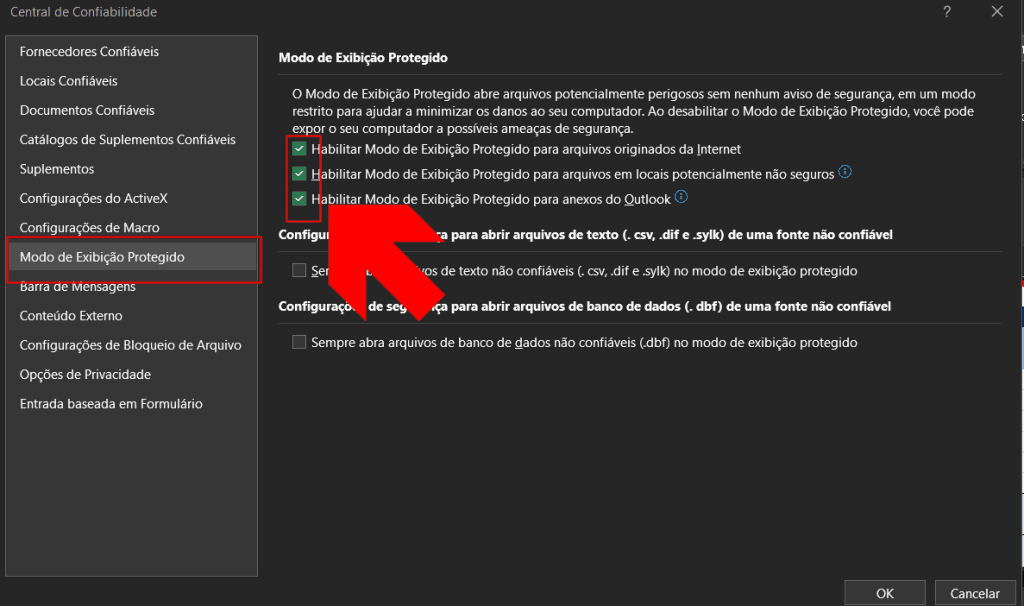Click the help question mark icon
Image resolution: width=1024 pixels, height=606 pixels.
(x=947, y=12)
